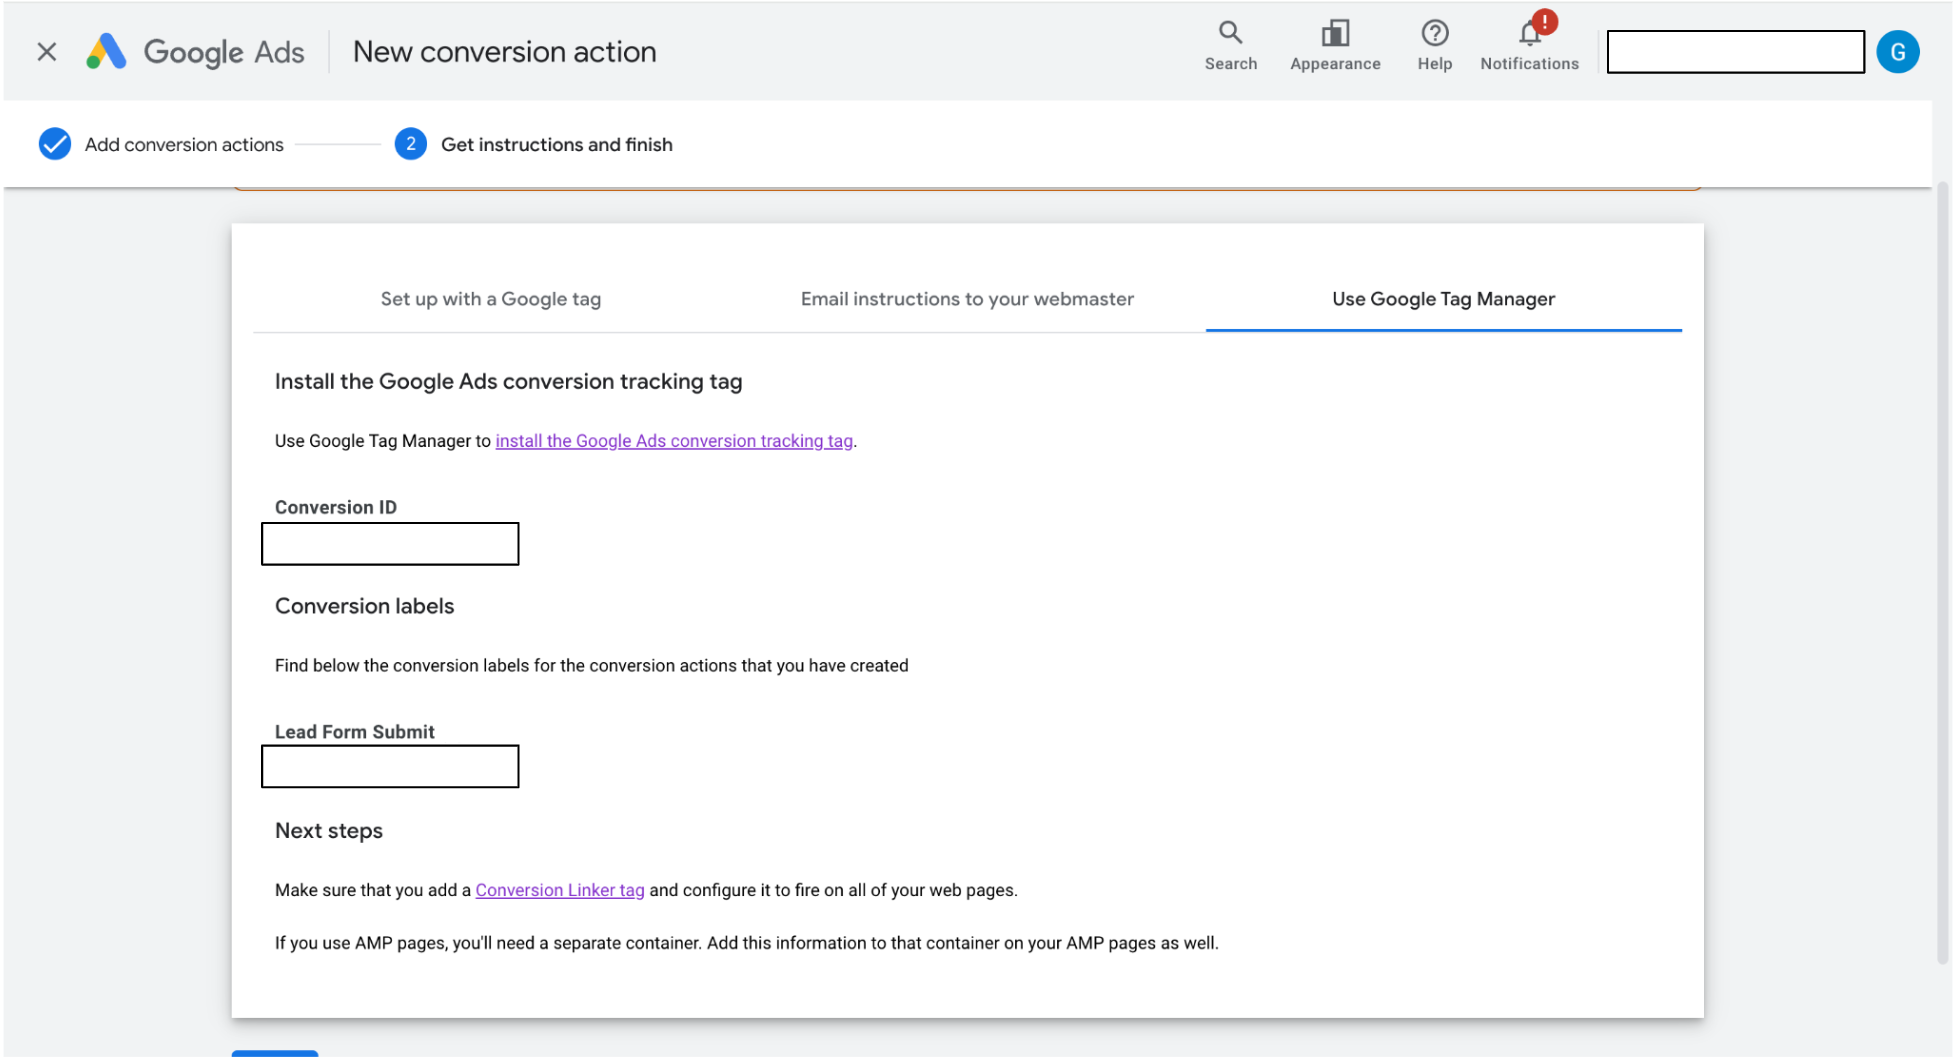Click the completed step checkmark icon
This screenshot has width=1956, height=1060.
click(55, 144)
